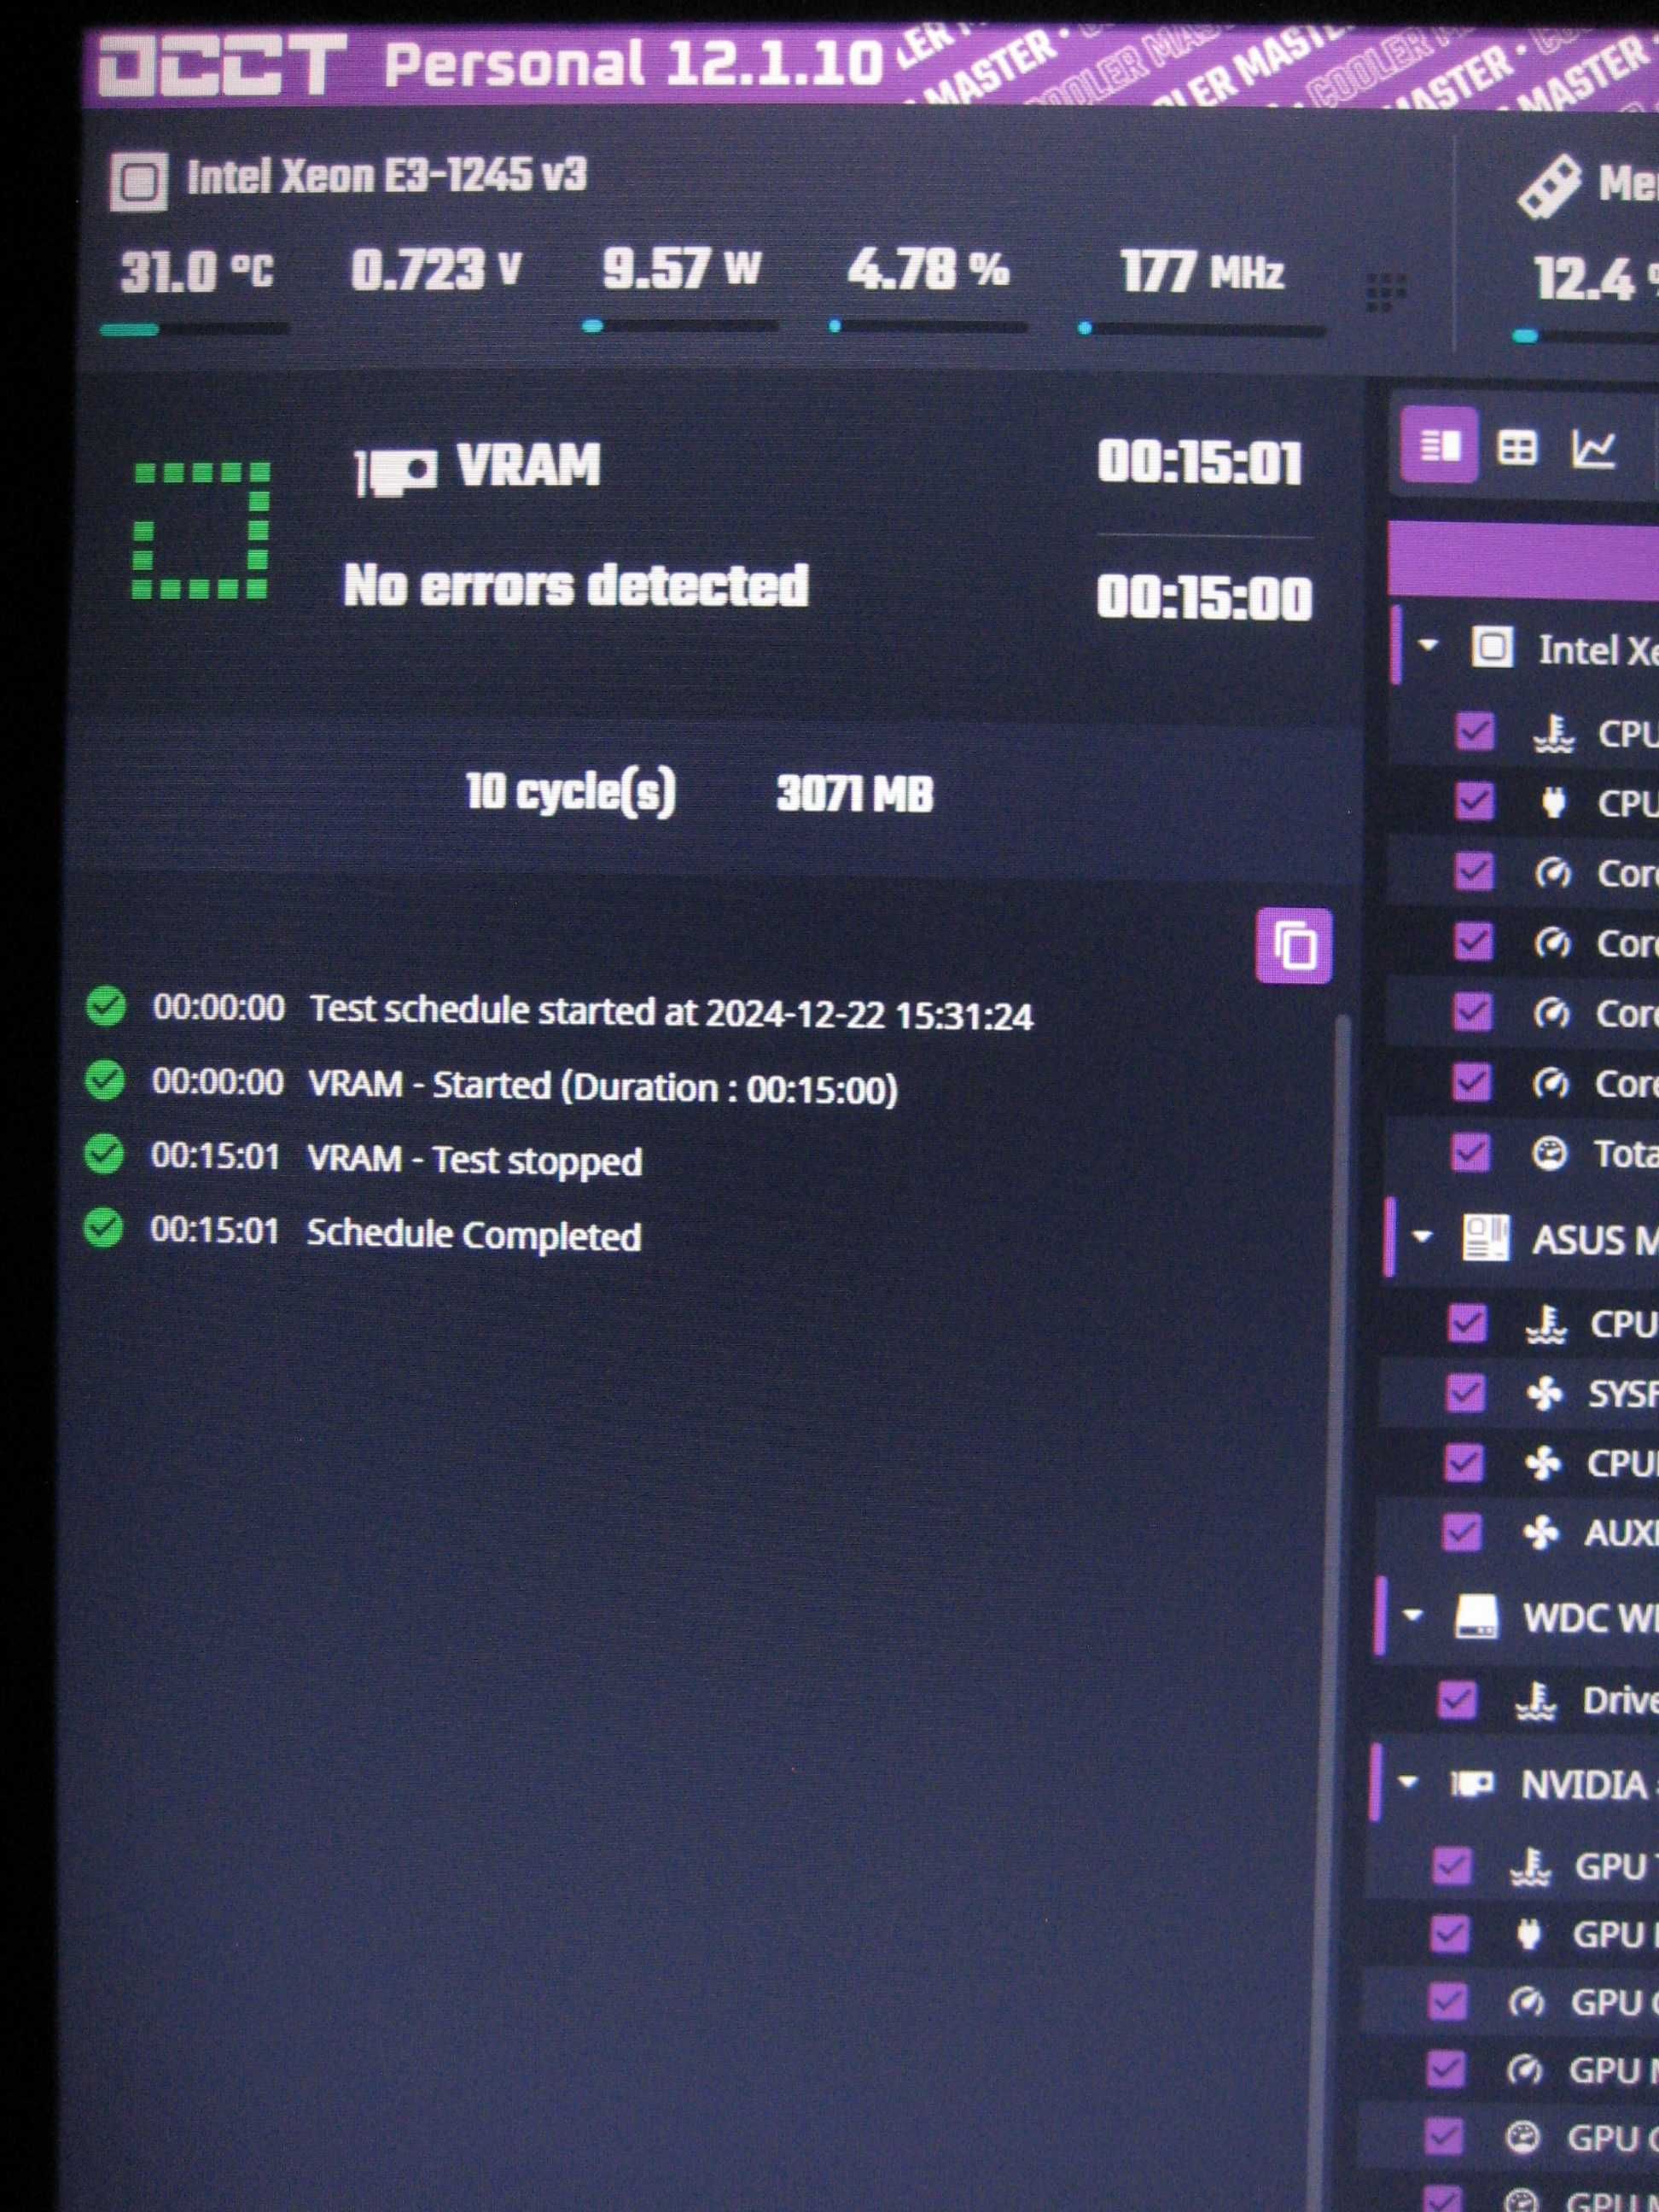Copy the test log with the purple copy icon

1293,945
